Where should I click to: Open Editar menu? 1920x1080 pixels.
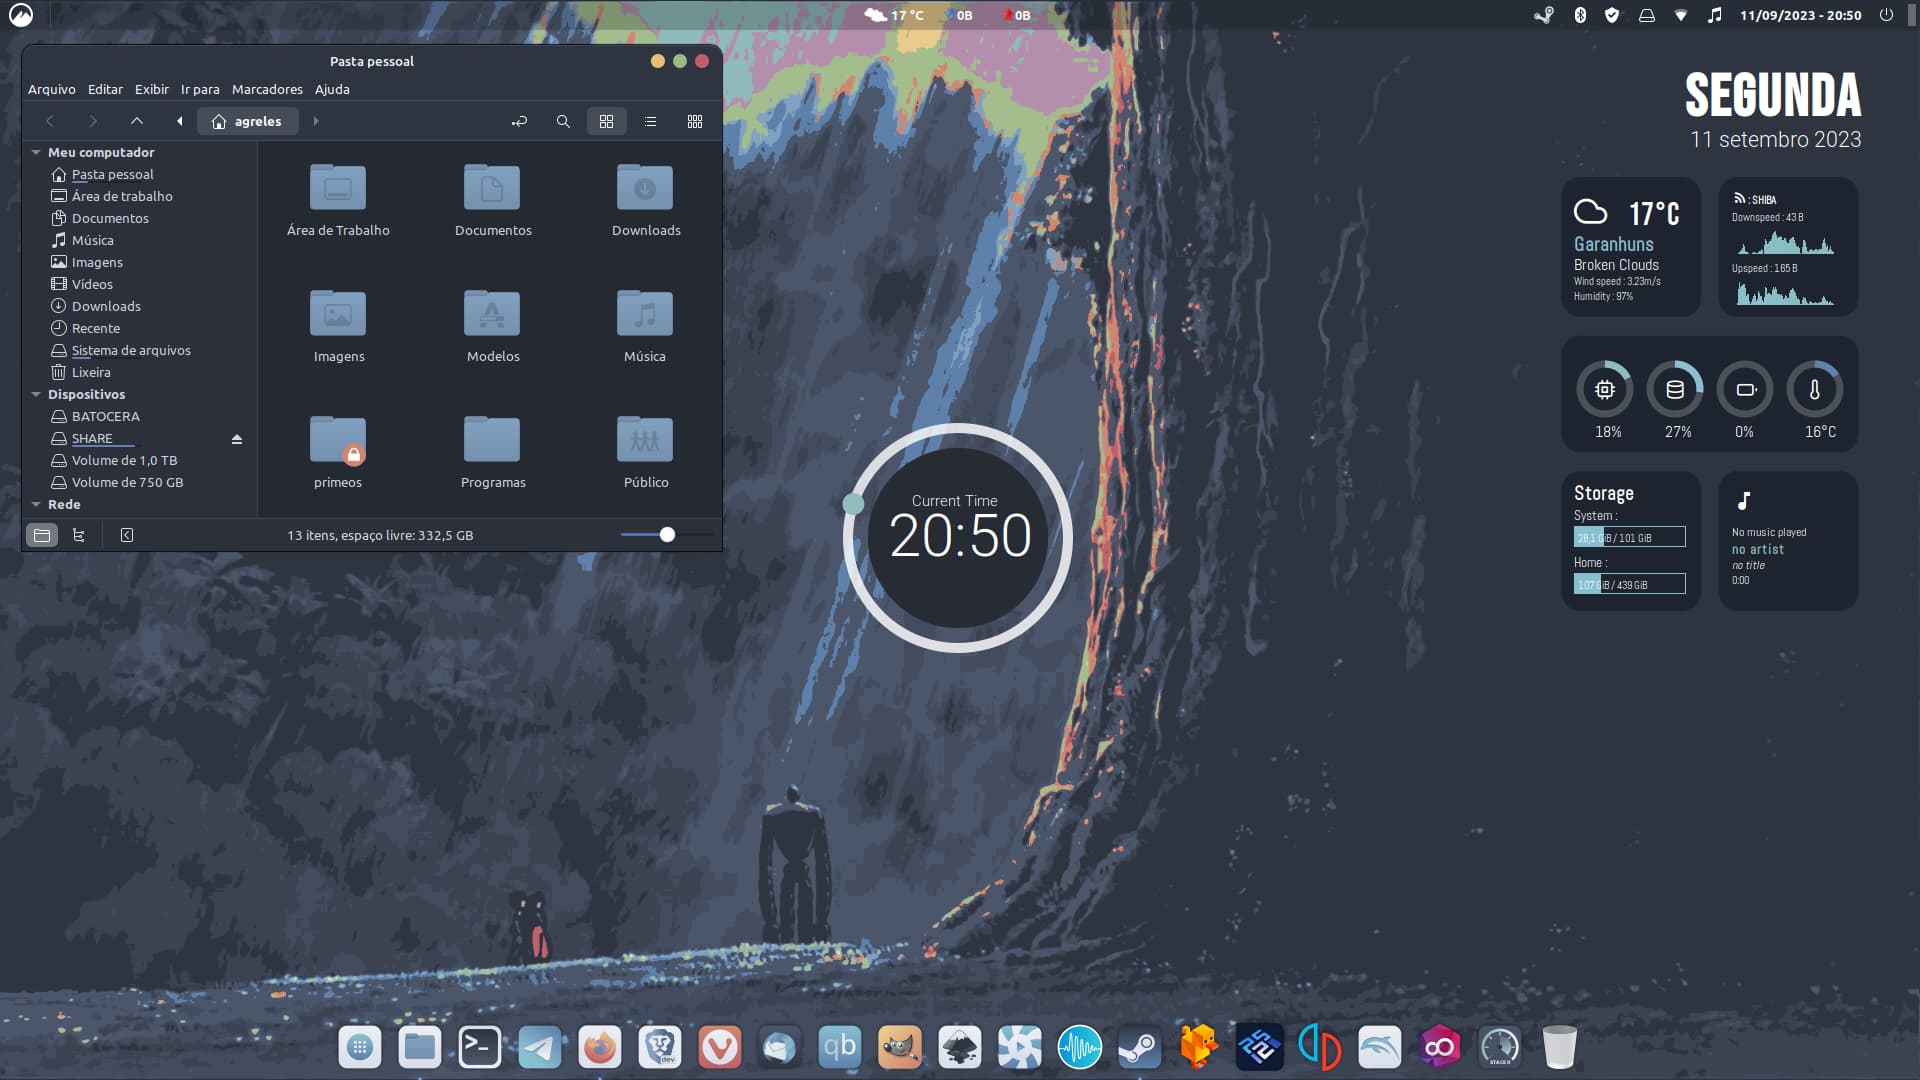coord(105,89)
